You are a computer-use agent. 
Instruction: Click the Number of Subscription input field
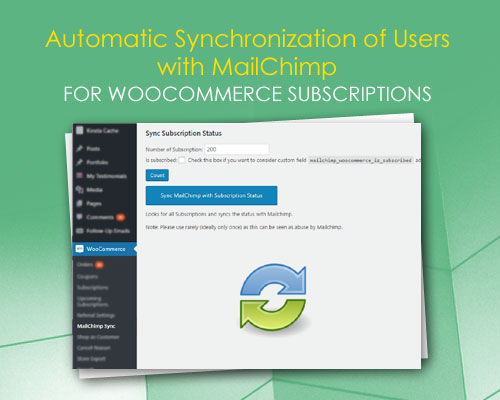237,149
